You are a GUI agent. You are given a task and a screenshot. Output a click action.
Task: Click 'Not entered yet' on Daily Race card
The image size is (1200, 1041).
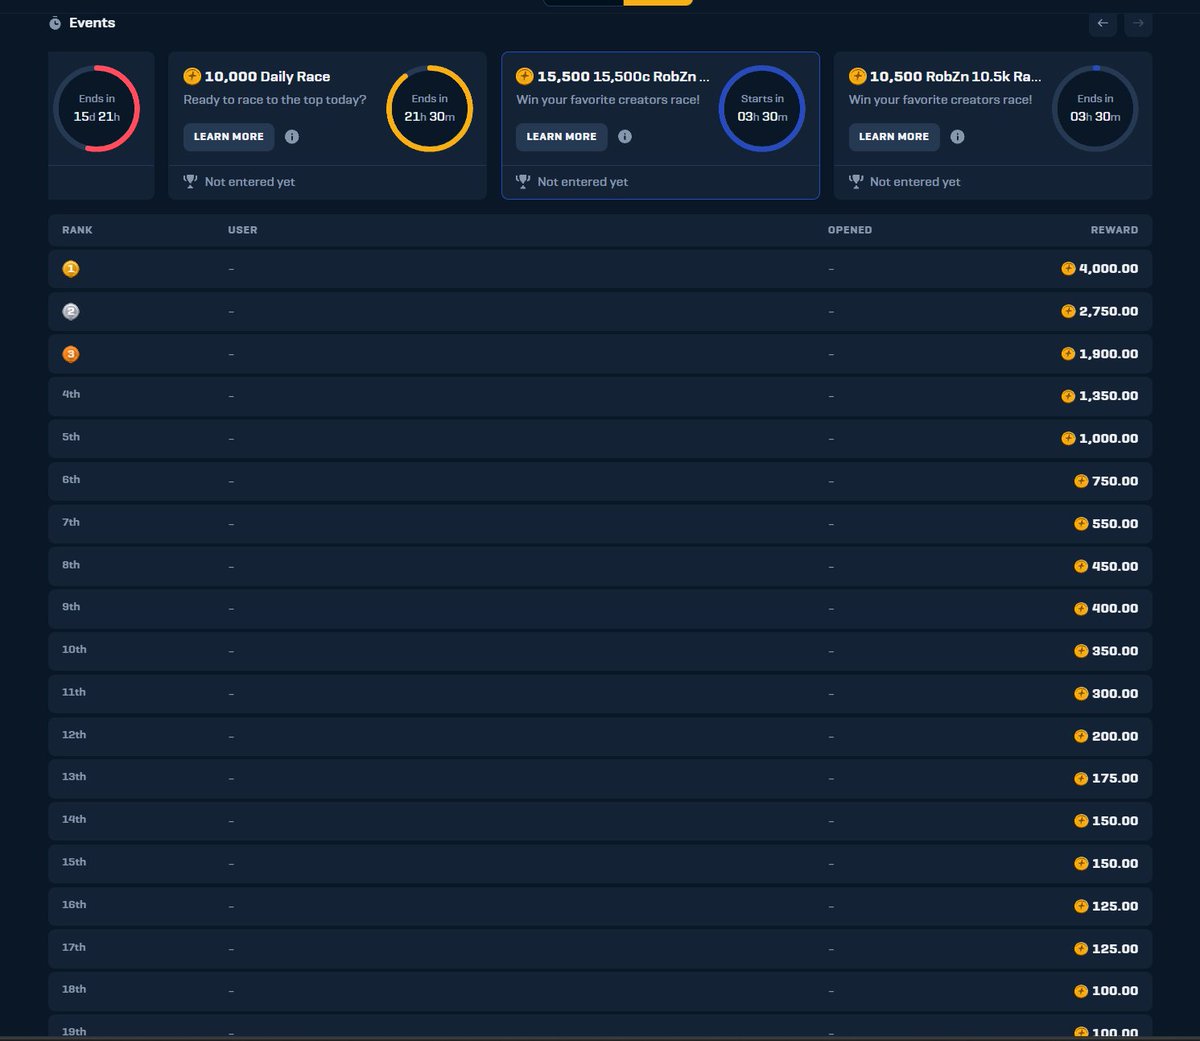(250, 182)
